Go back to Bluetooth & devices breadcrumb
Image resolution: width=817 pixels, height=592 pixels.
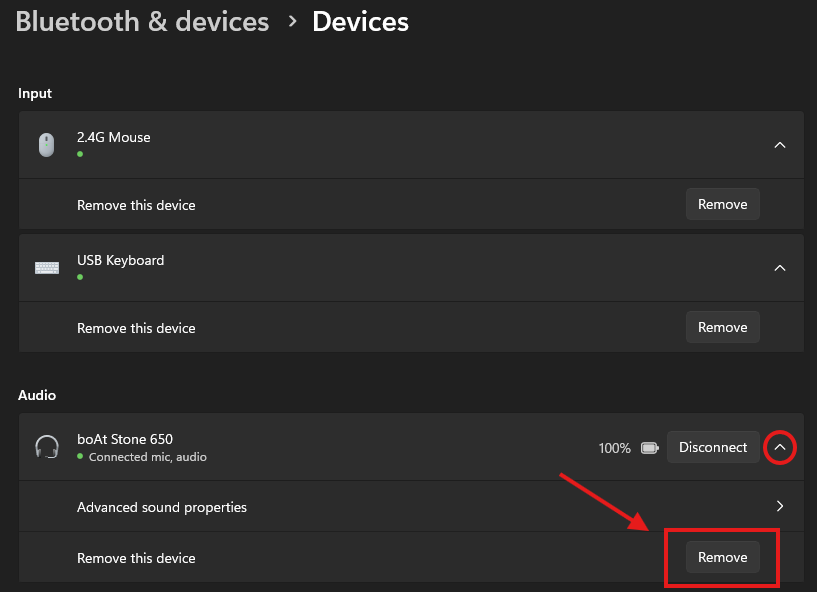(x=142, y=21)
